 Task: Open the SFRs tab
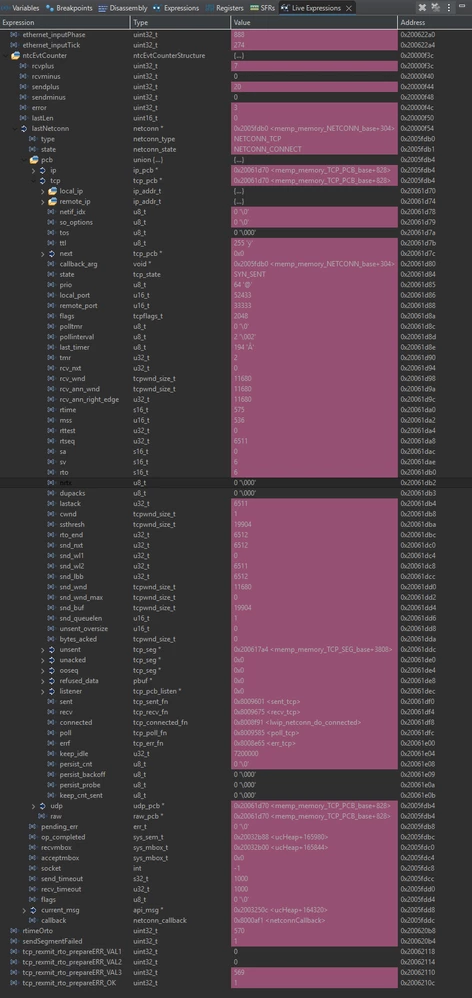click(263, 8)
